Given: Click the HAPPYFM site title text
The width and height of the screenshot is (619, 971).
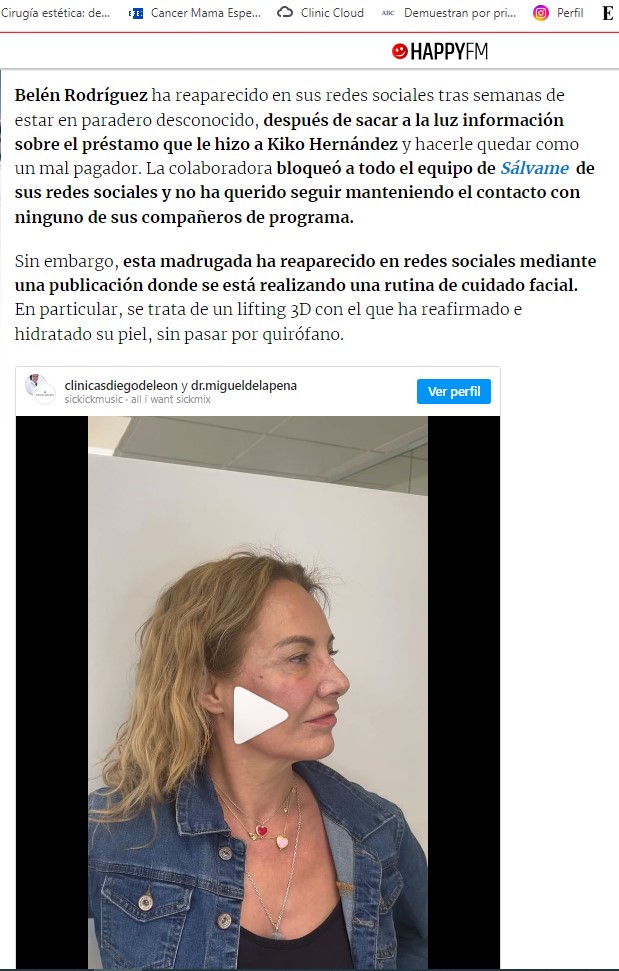Looking at the screenshot, I should (449, 51).
